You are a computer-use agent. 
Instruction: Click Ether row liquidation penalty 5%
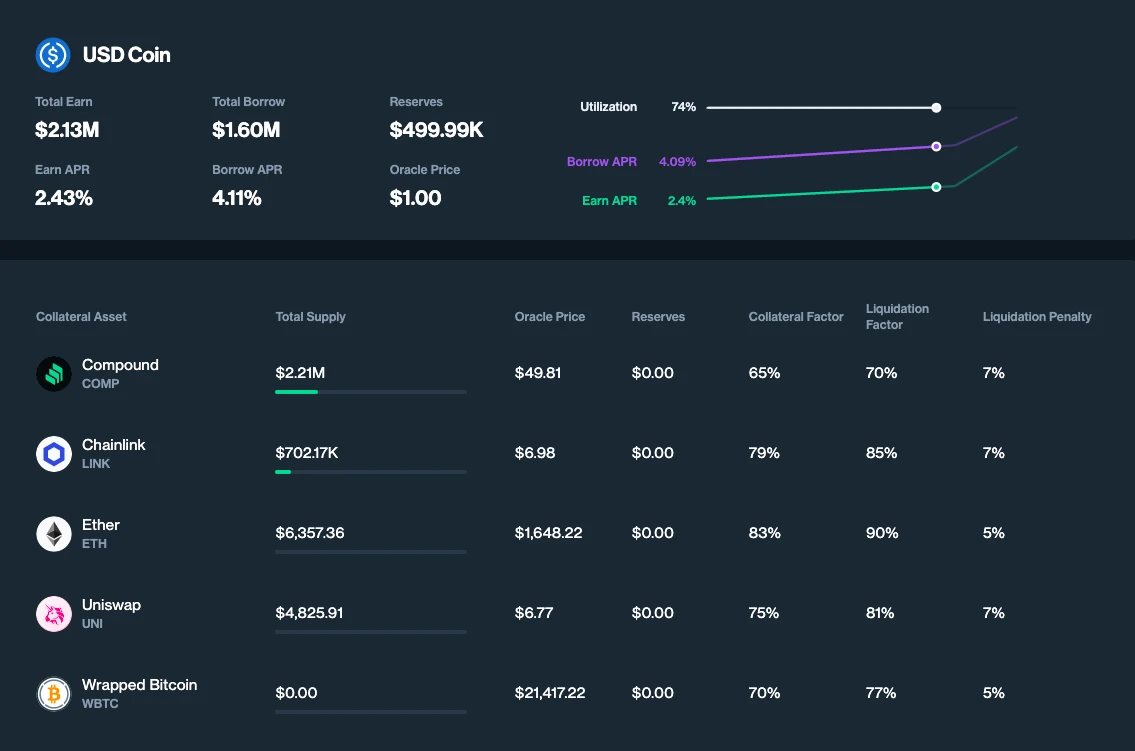(x=994, y=533)
